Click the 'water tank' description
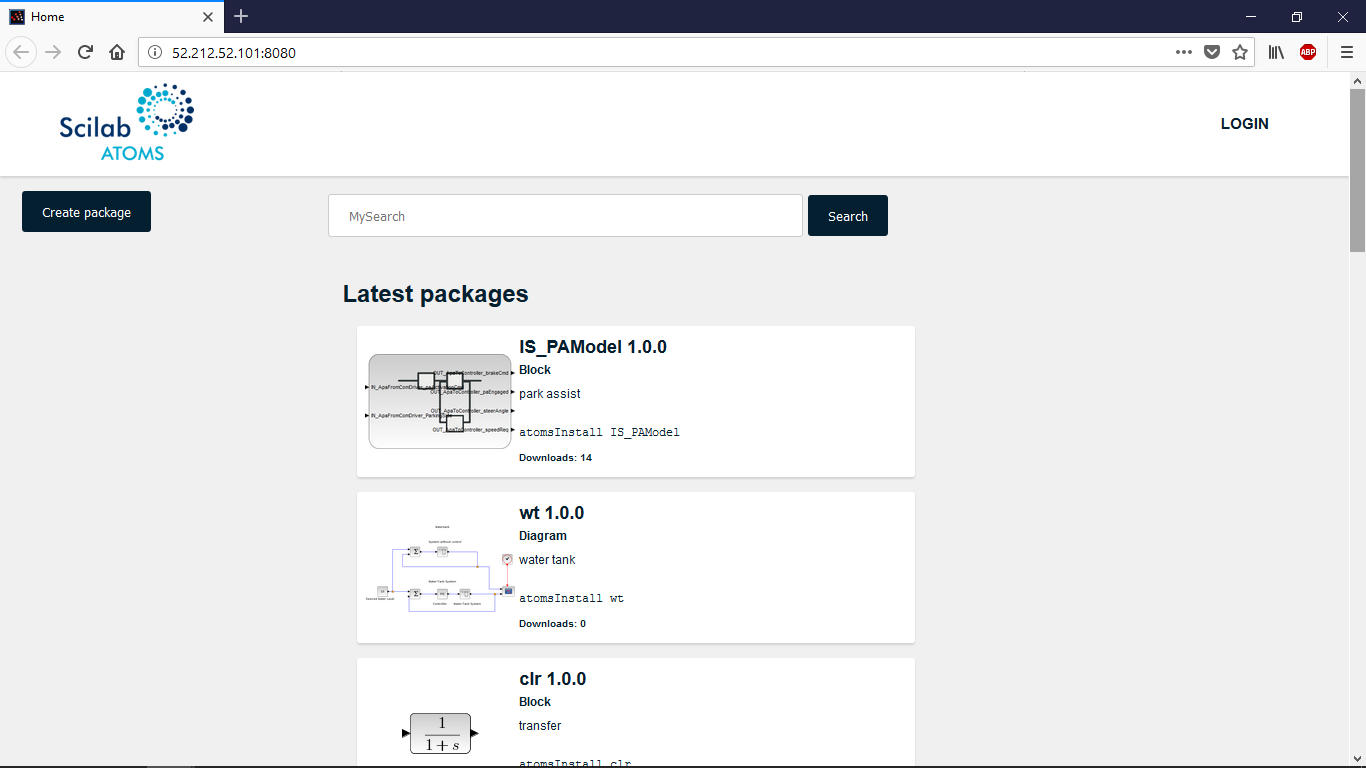1366x768 pixels. pos(547,560)
